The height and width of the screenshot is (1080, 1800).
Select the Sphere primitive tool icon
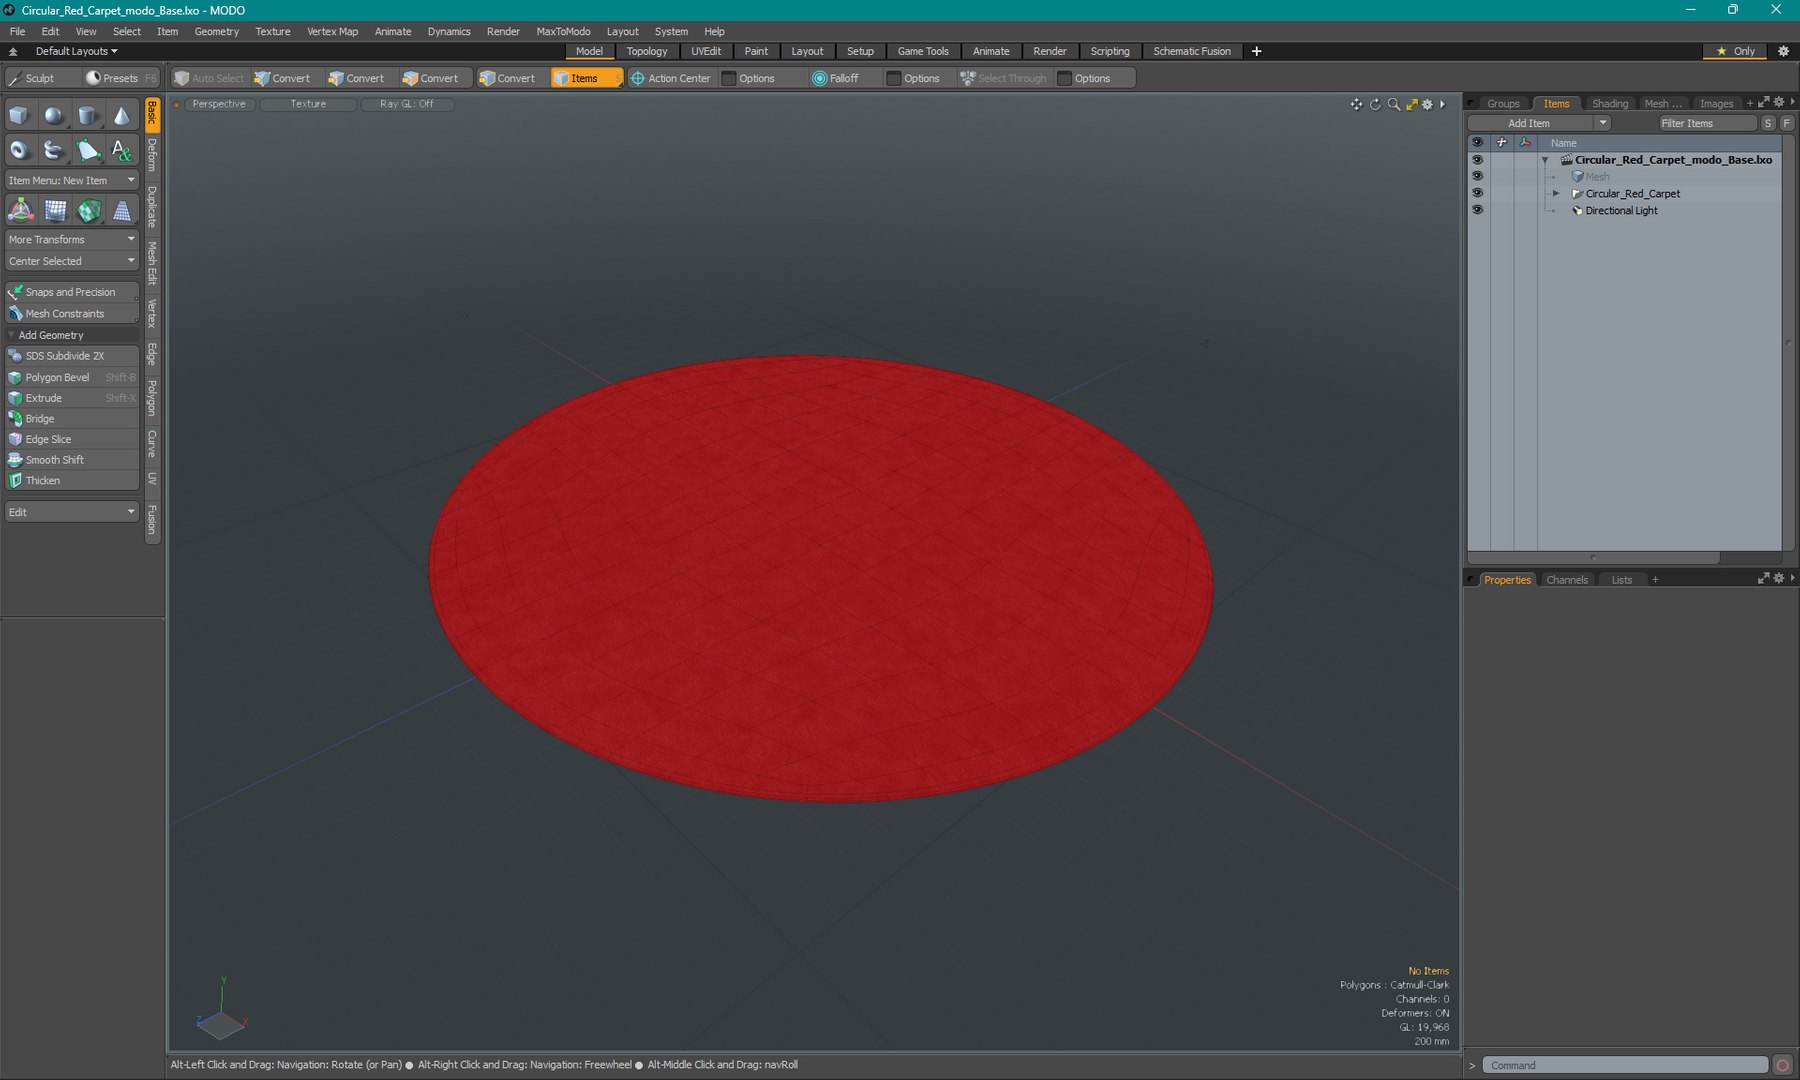(x=53, y=116)
